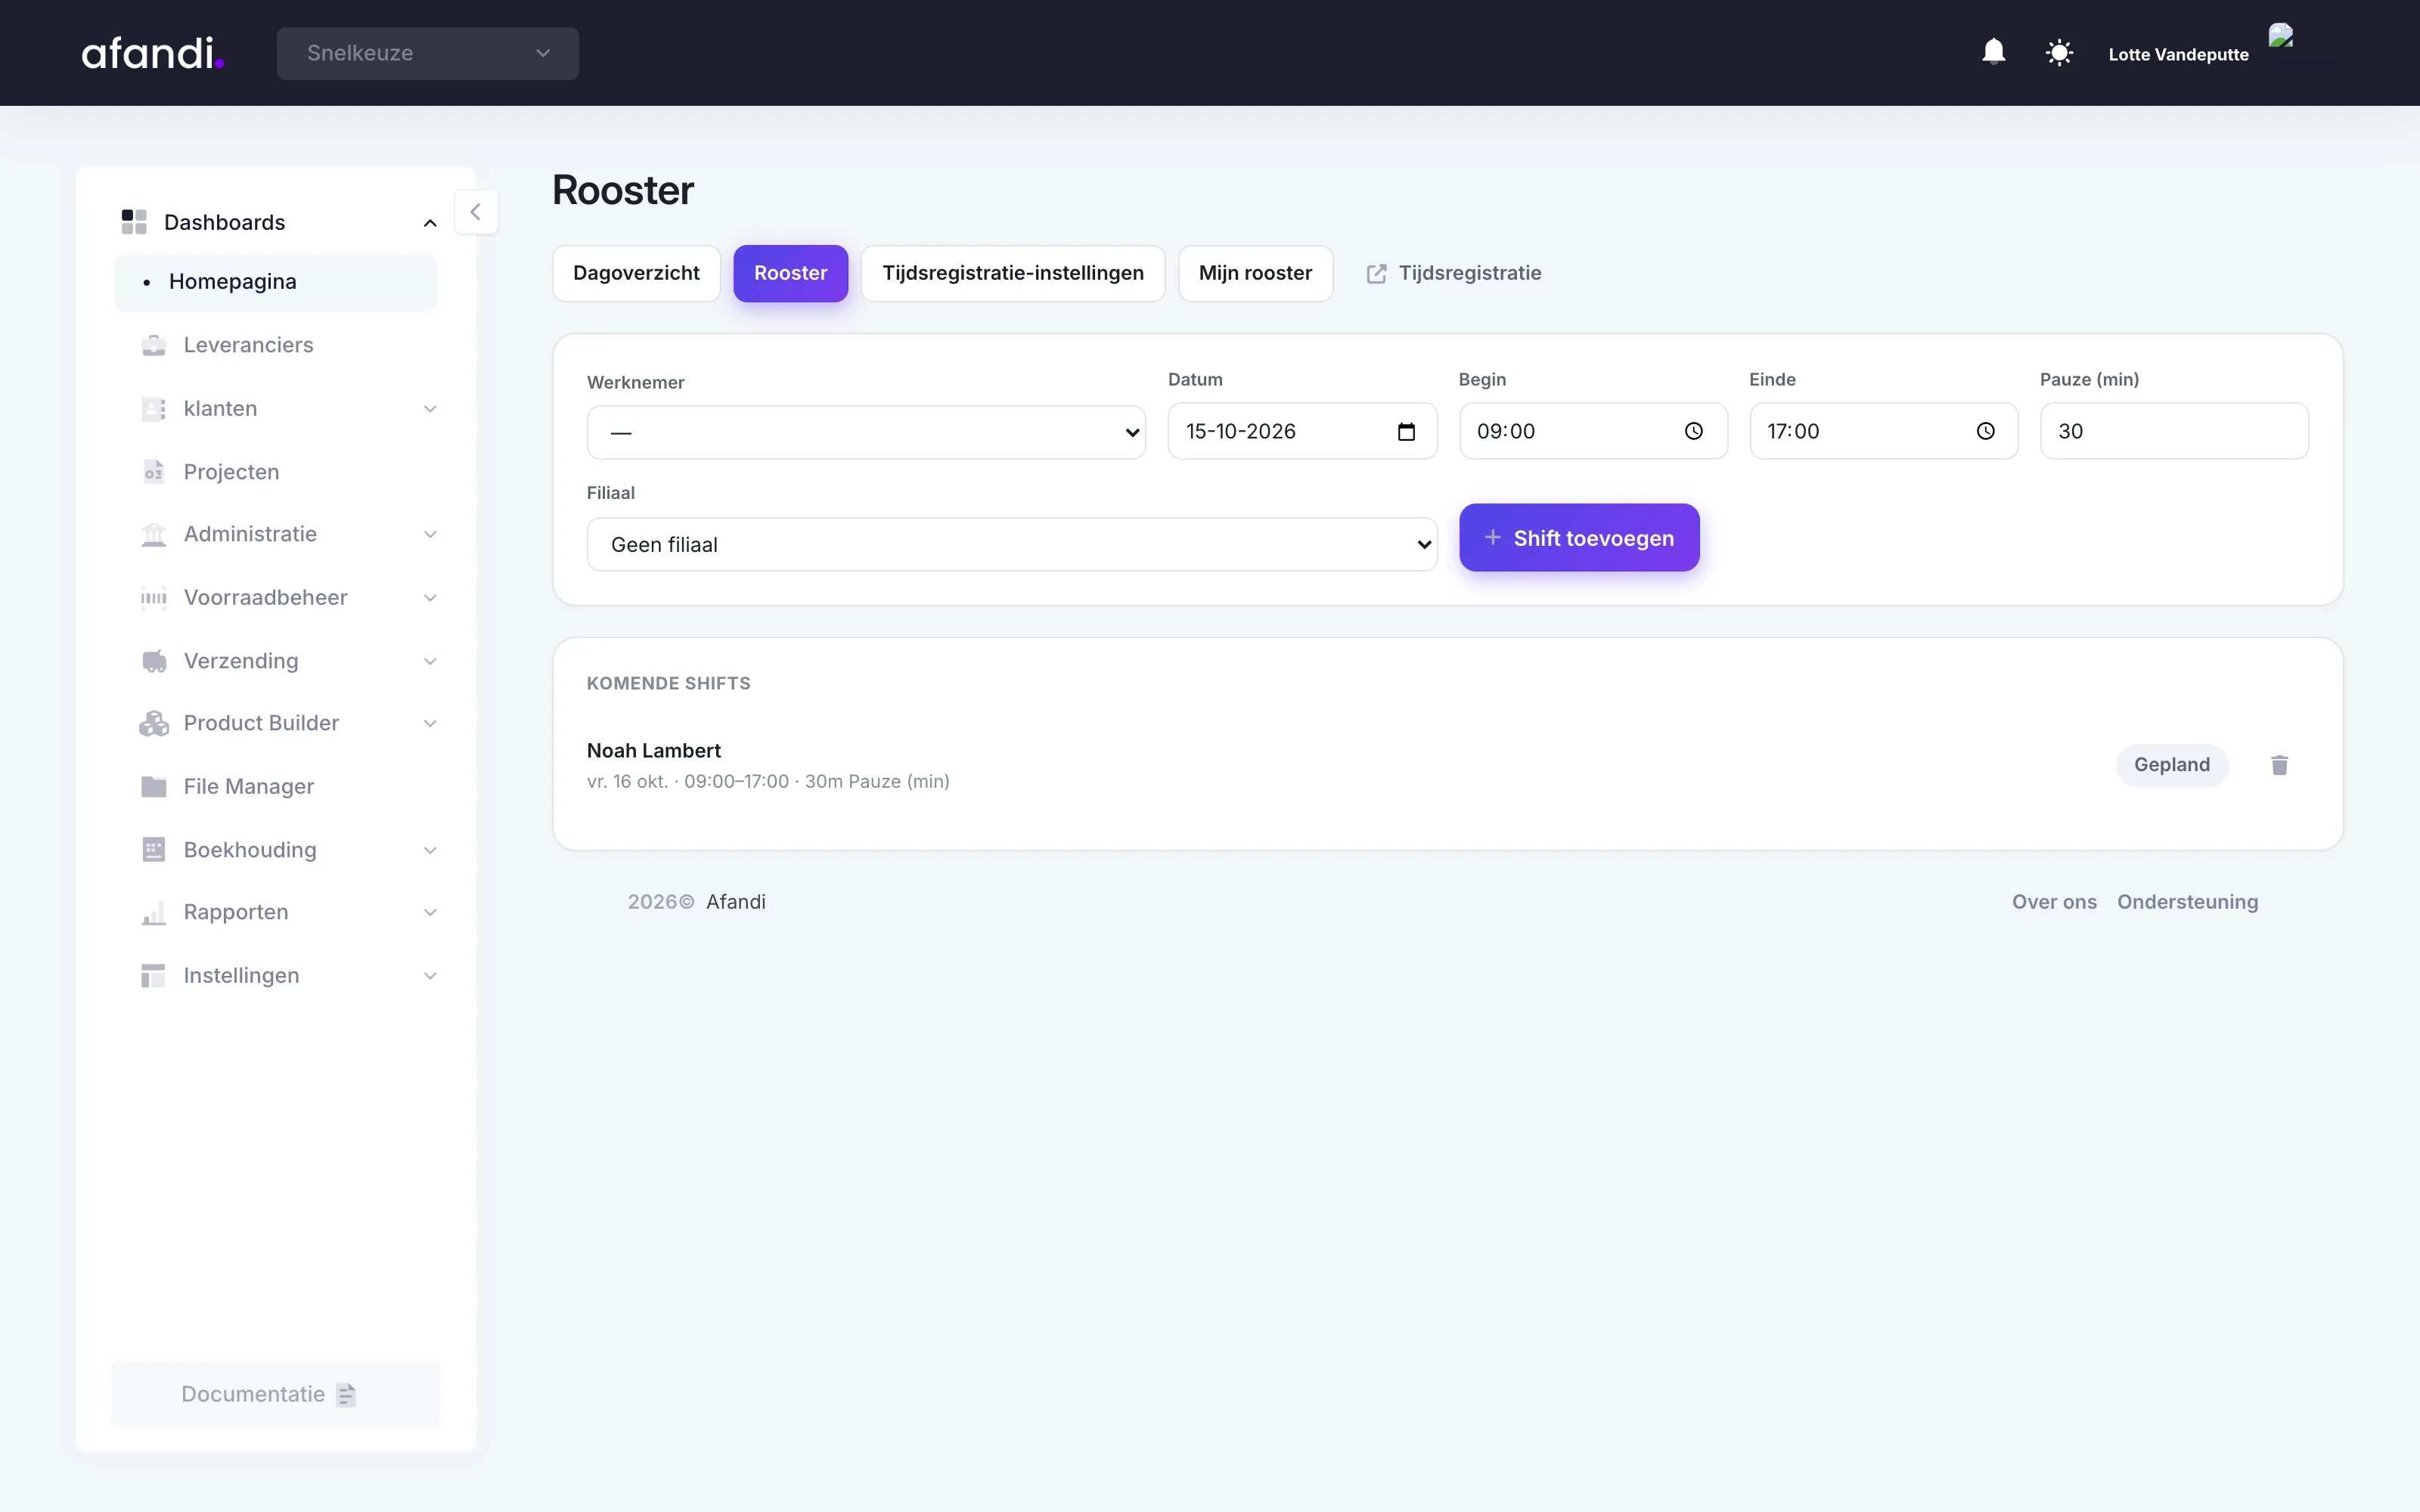Go to the Mijn rooster tab
This screenshot has width=2420, height=1512.
[x=1255, y=273]
